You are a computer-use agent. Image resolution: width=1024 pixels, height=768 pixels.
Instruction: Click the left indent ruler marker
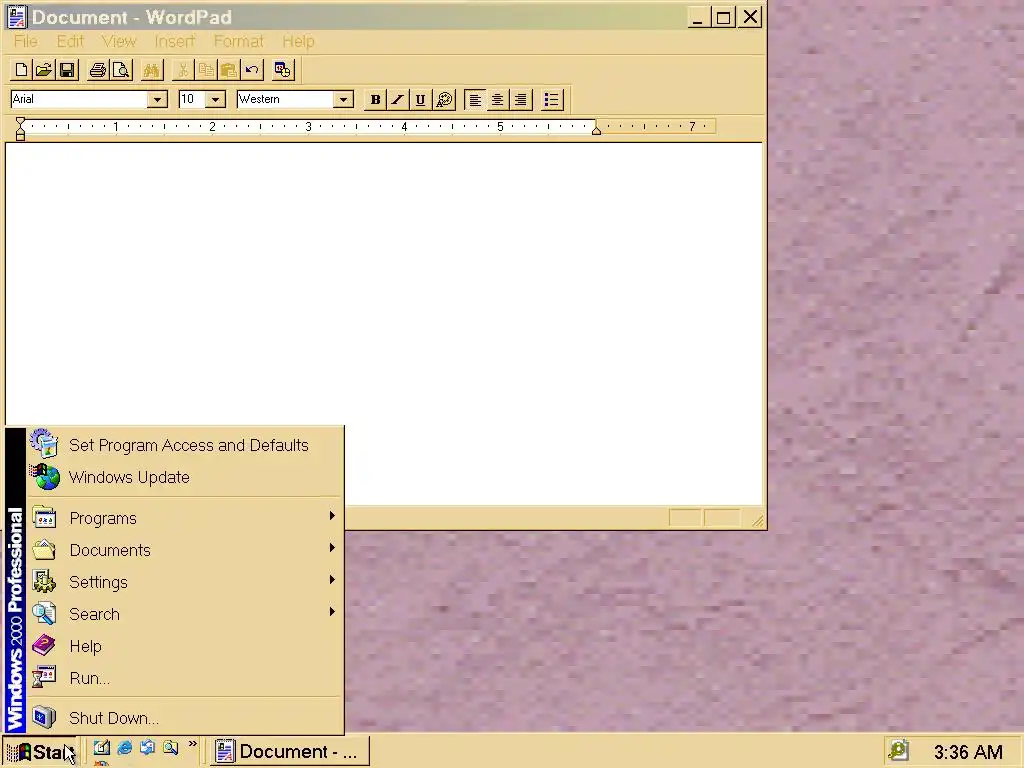point(20,133)
